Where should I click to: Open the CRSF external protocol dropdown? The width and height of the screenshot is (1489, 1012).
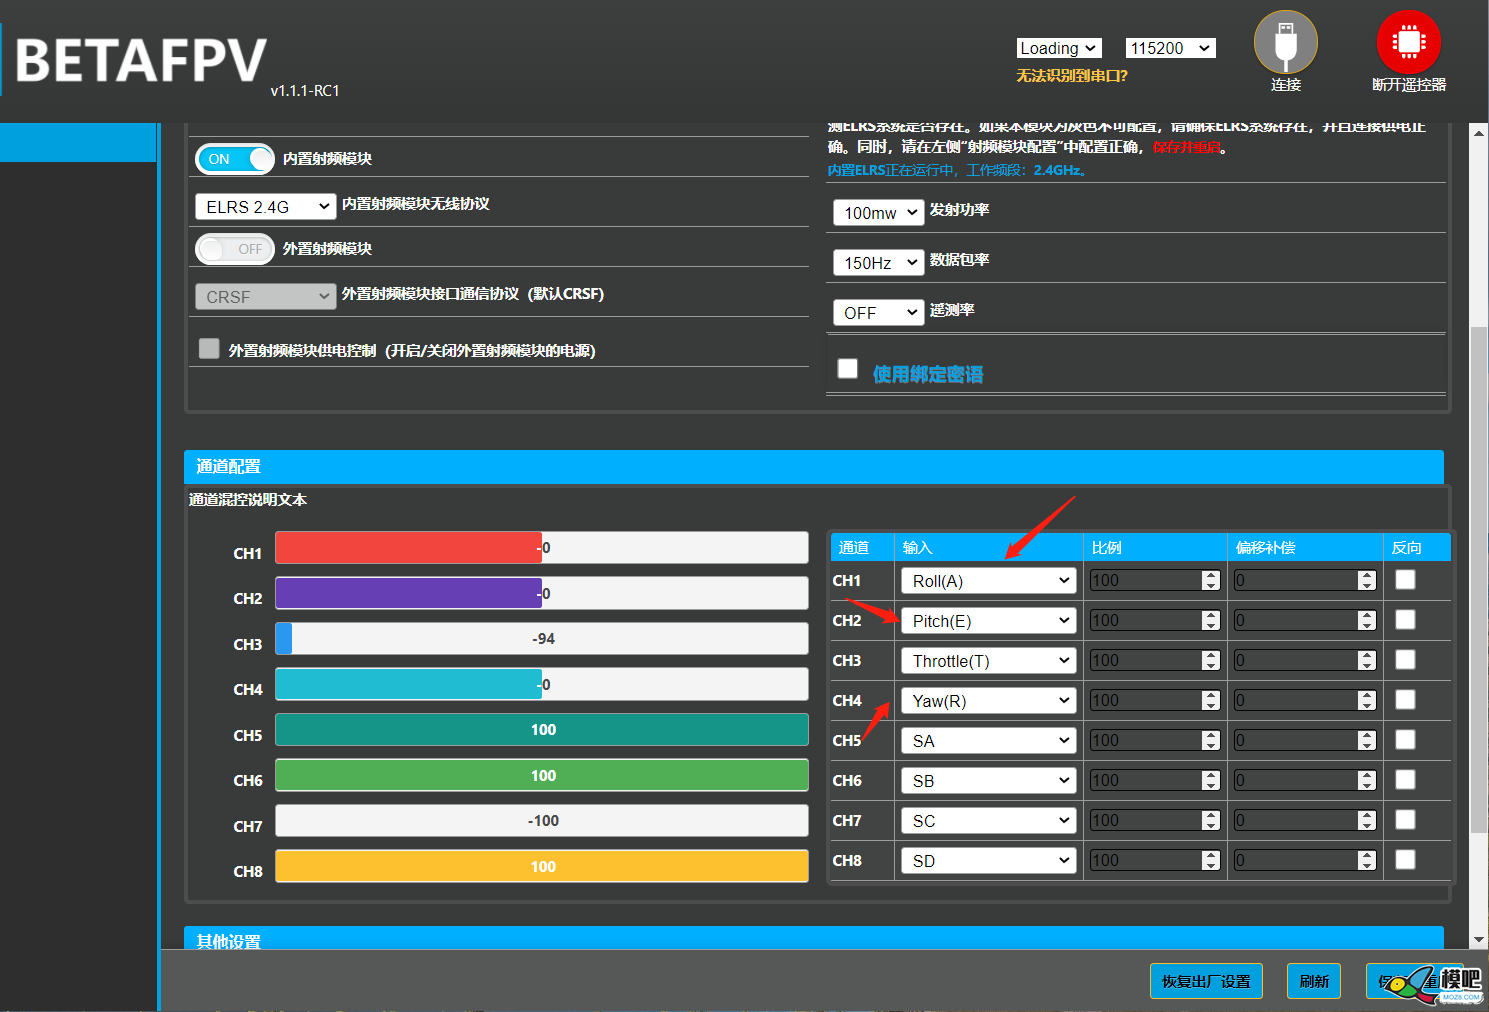pyautogui.click(x=266, y=296)
